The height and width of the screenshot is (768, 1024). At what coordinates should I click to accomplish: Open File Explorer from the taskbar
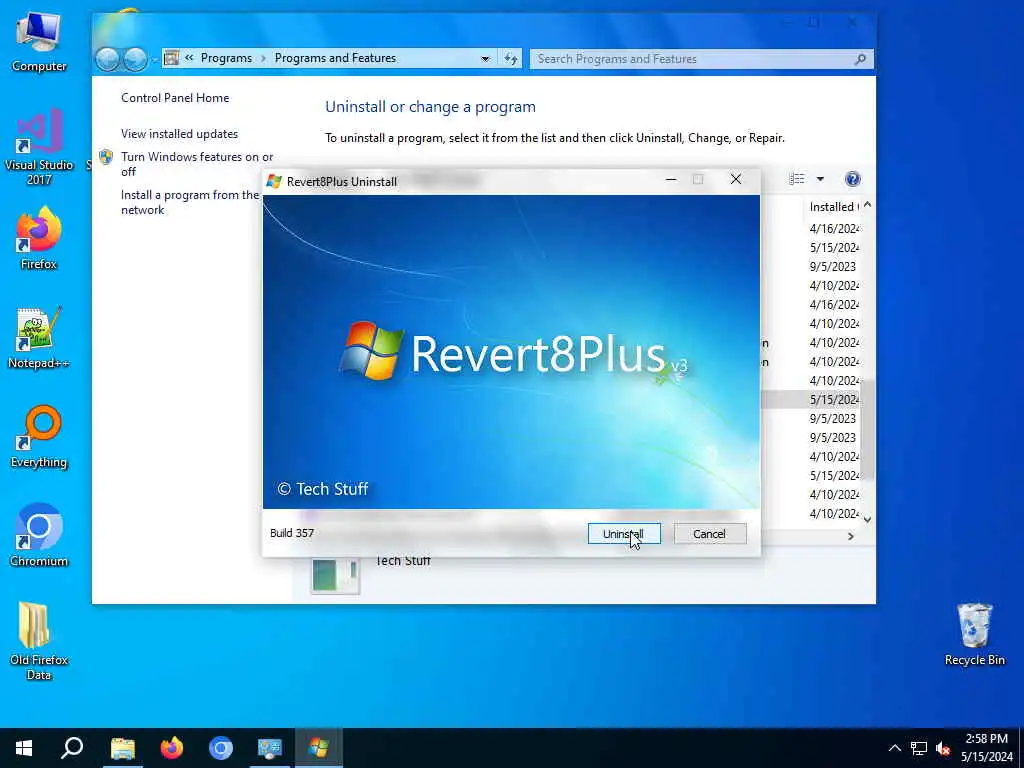(122, 748)
